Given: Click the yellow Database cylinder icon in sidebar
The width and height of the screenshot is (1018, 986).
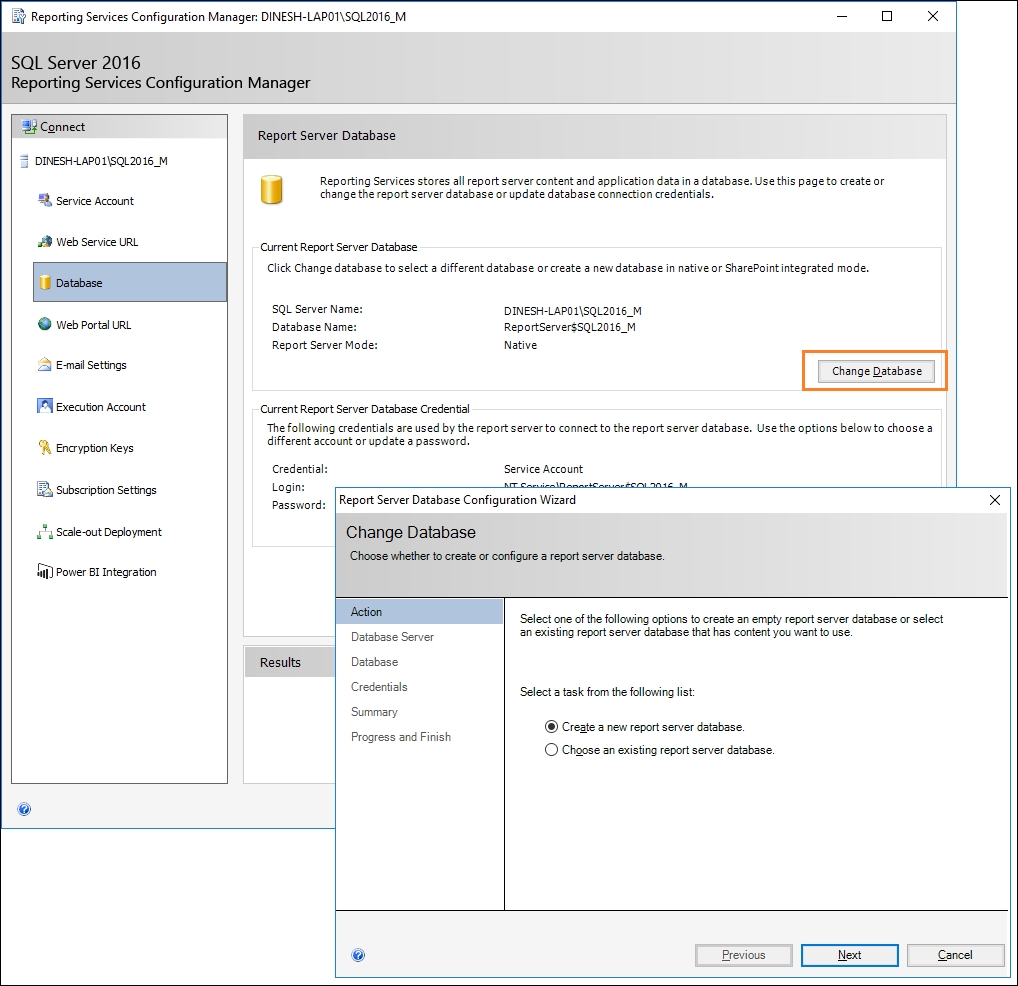Looking at the screenshot, I should 45,282.
